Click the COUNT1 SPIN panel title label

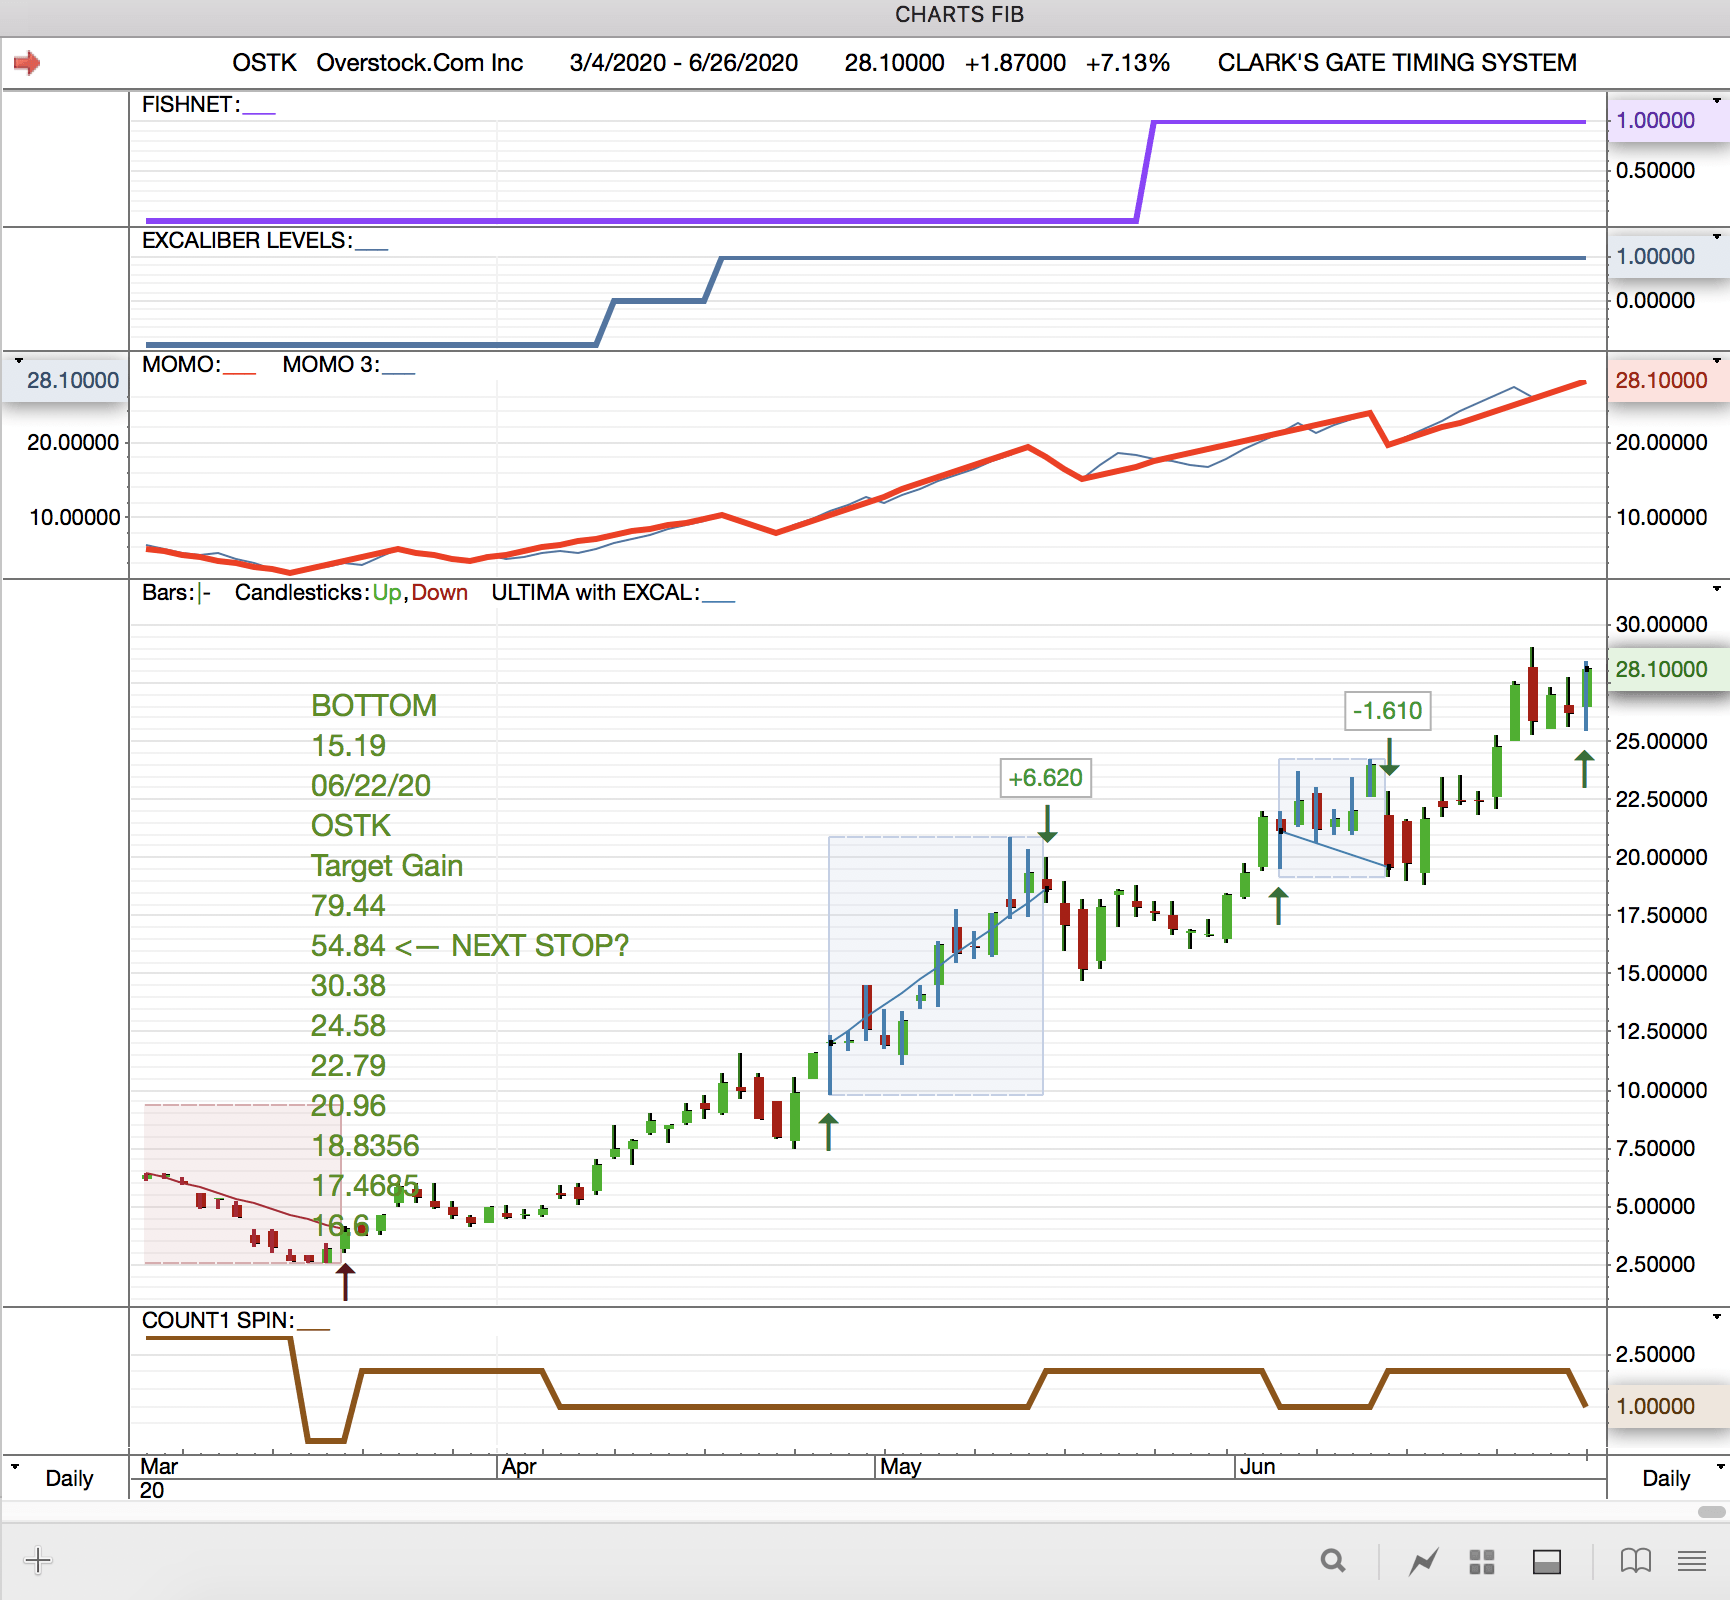click(218, 1321)
